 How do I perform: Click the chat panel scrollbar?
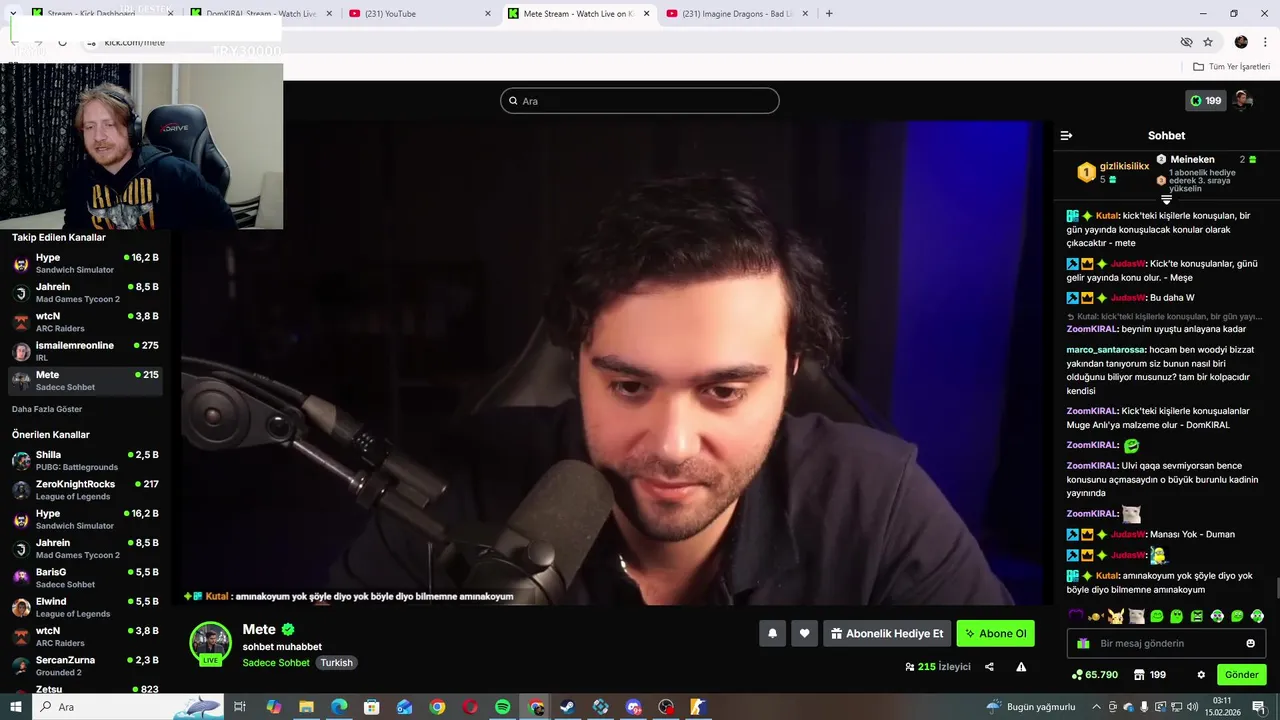pyautogui.click(x=1276, y=588)
